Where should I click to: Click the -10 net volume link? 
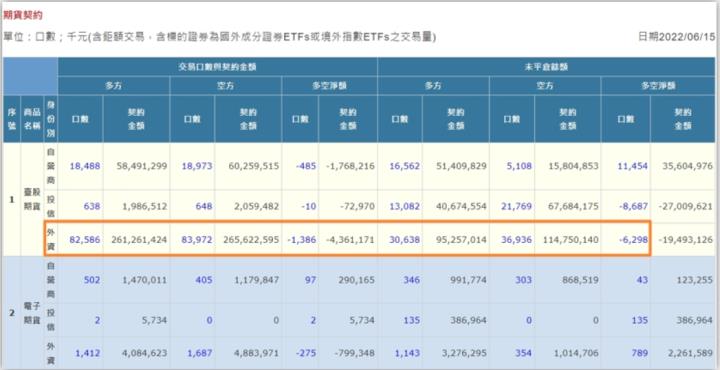click(310, 207)
